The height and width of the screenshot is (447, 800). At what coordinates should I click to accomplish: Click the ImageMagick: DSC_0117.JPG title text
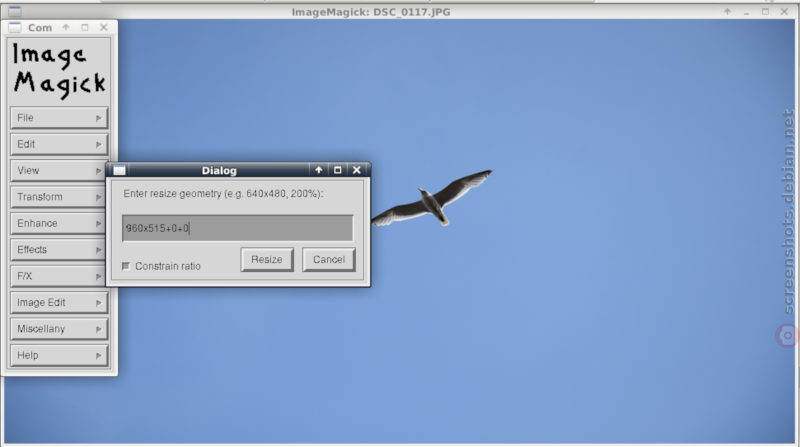point(371,12)
